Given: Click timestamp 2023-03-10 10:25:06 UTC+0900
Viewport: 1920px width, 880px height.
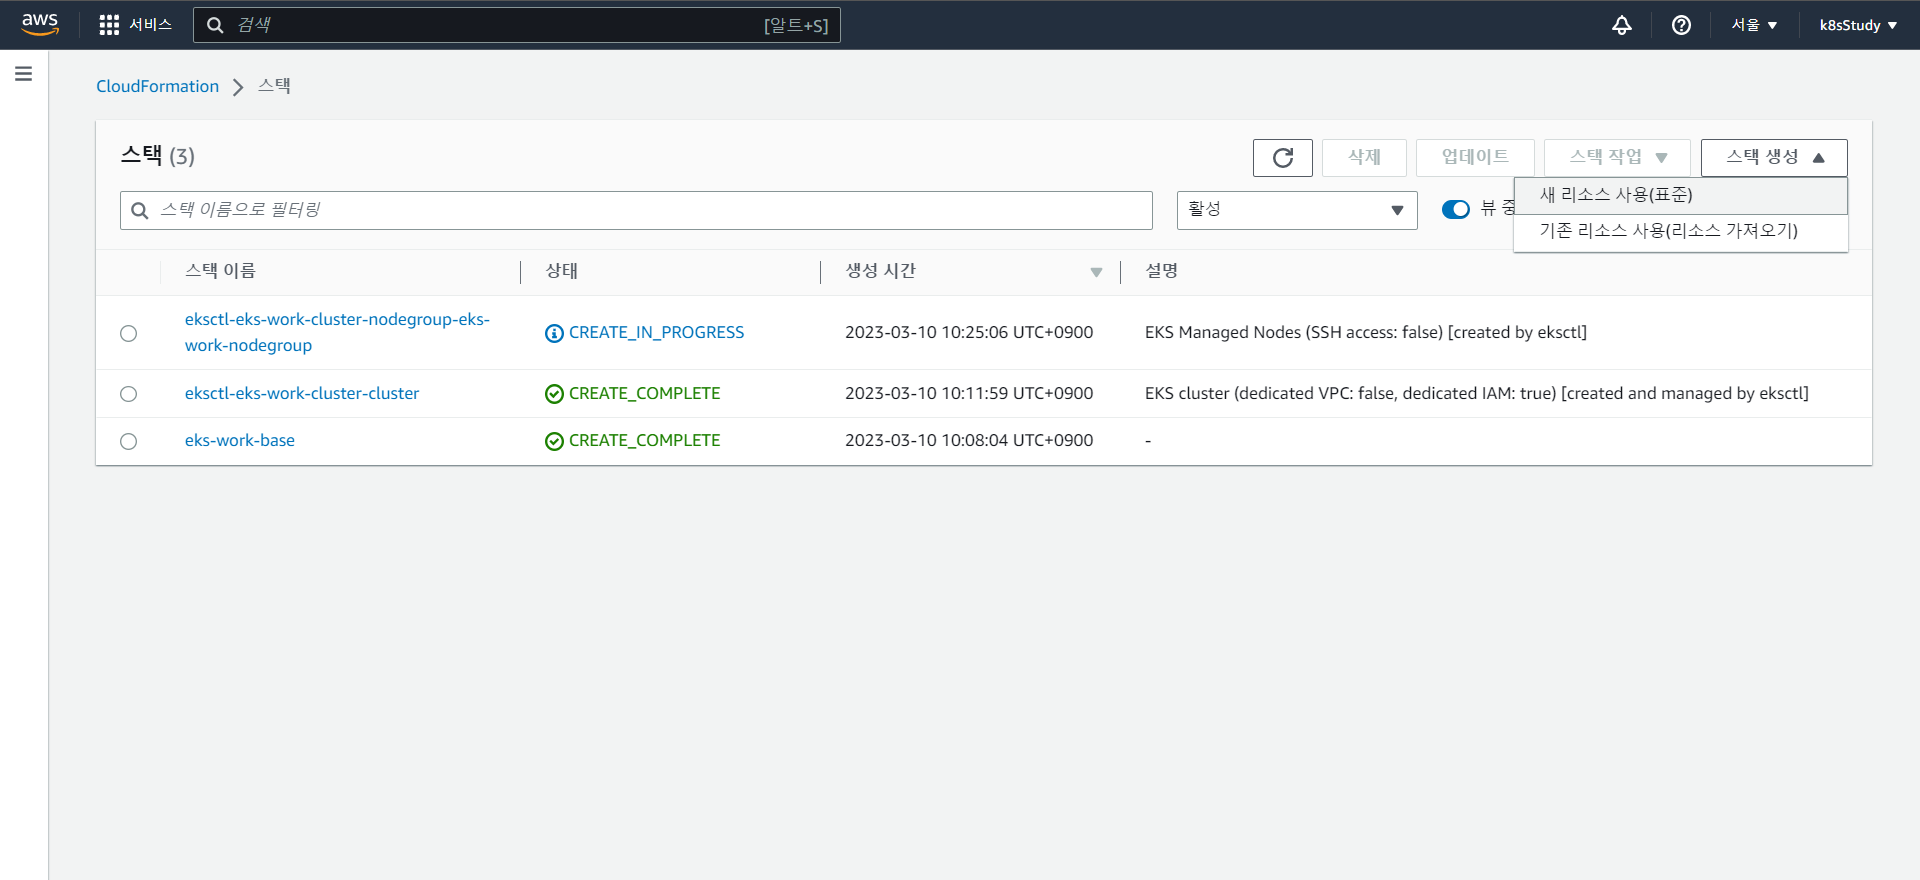Looking at the screenshot, I should [x=969, y=333].
